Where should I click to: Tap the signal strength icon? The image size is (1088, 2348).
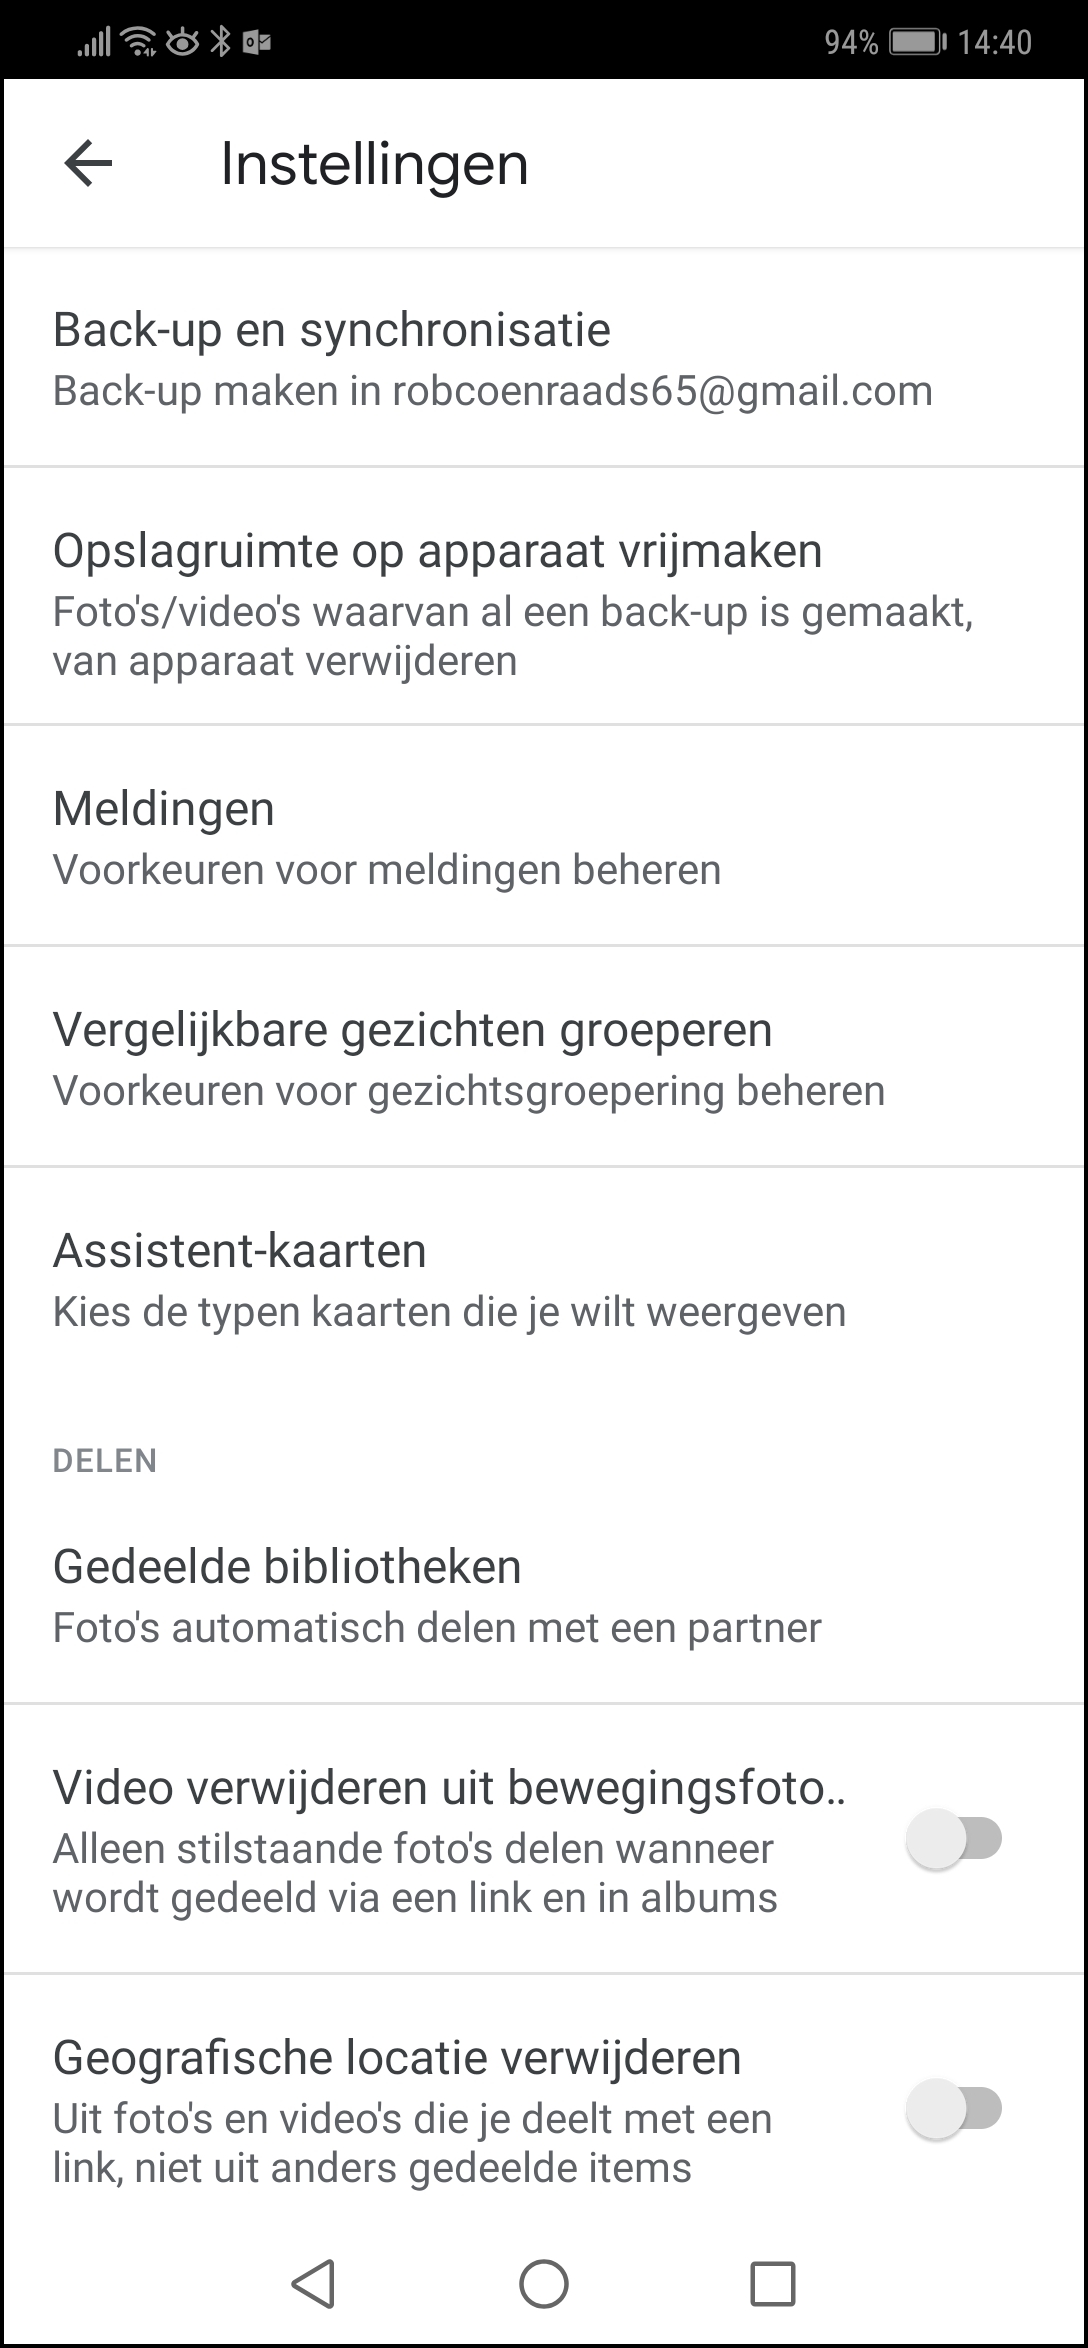pos(94,42)
